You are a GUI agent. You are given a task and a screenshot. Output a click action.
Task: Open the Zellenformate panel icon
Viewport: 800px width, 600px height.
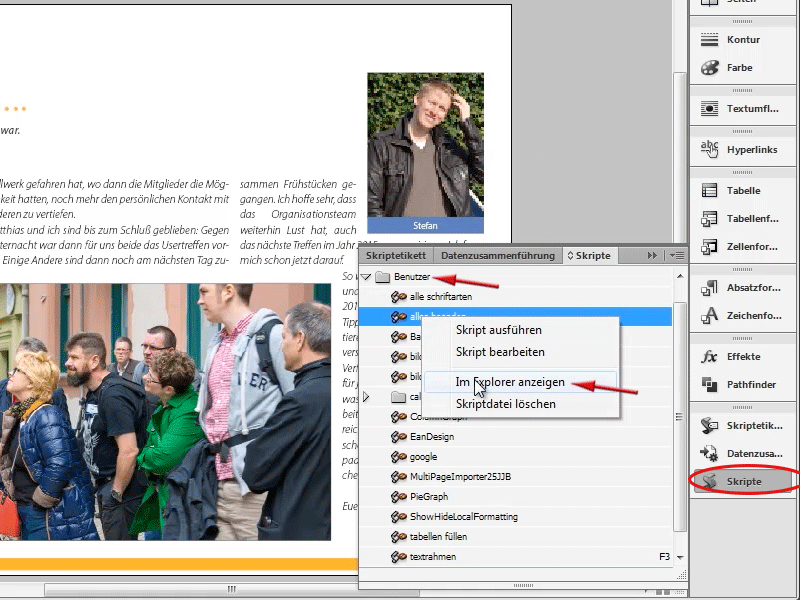(709, 246)
